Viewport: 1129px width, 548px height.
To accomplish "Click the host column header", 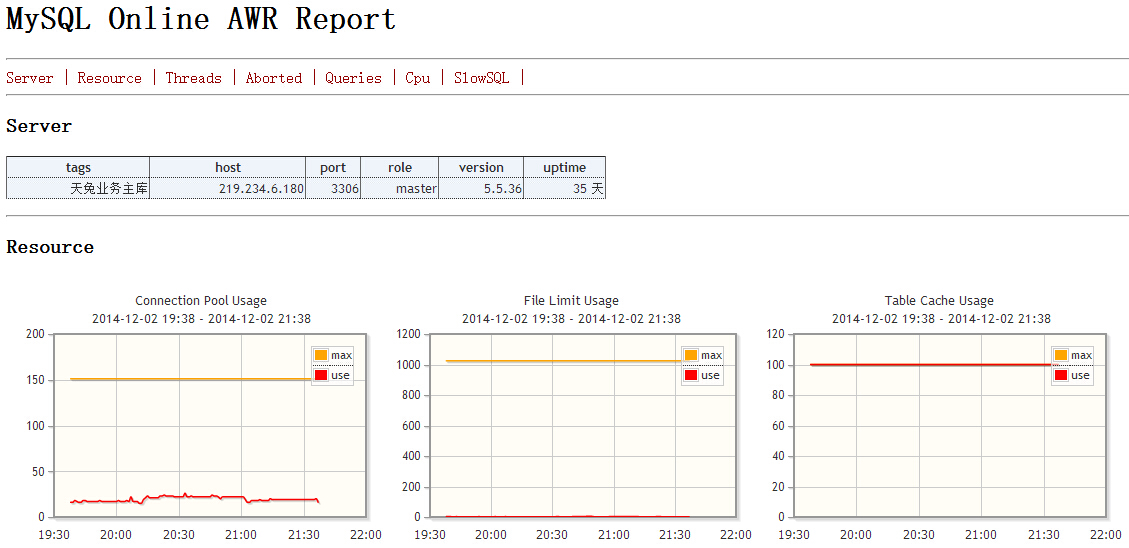I will [x=228, y=167].
